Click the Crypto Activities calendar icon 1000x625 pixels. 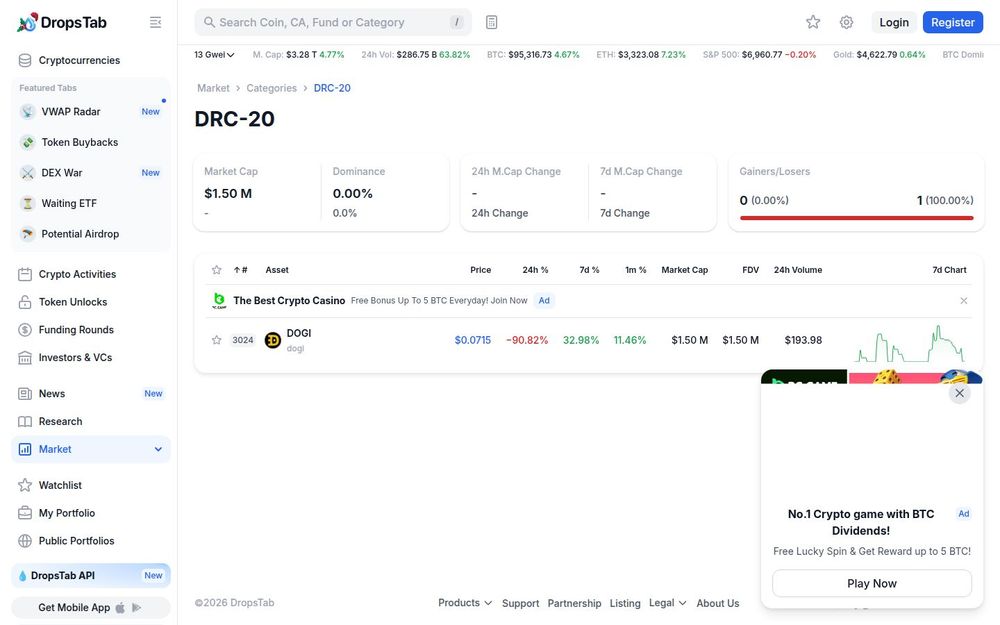click(x=25, y=274)
